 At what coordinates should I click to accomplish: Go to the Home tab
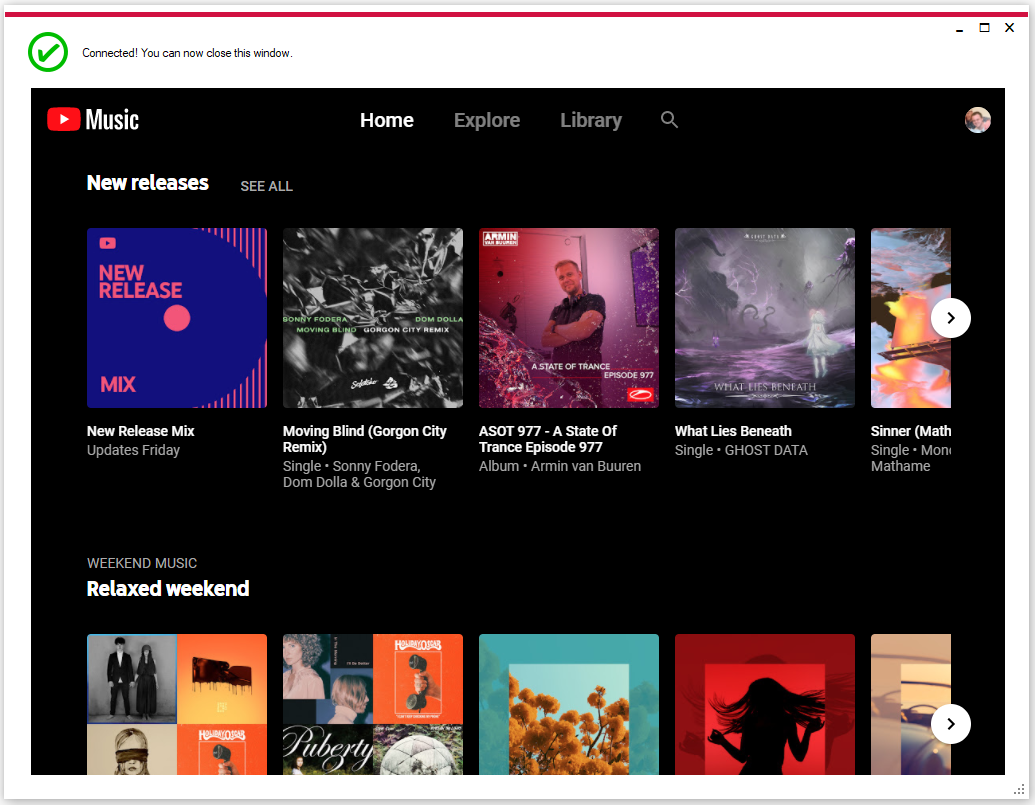[387, 120]
